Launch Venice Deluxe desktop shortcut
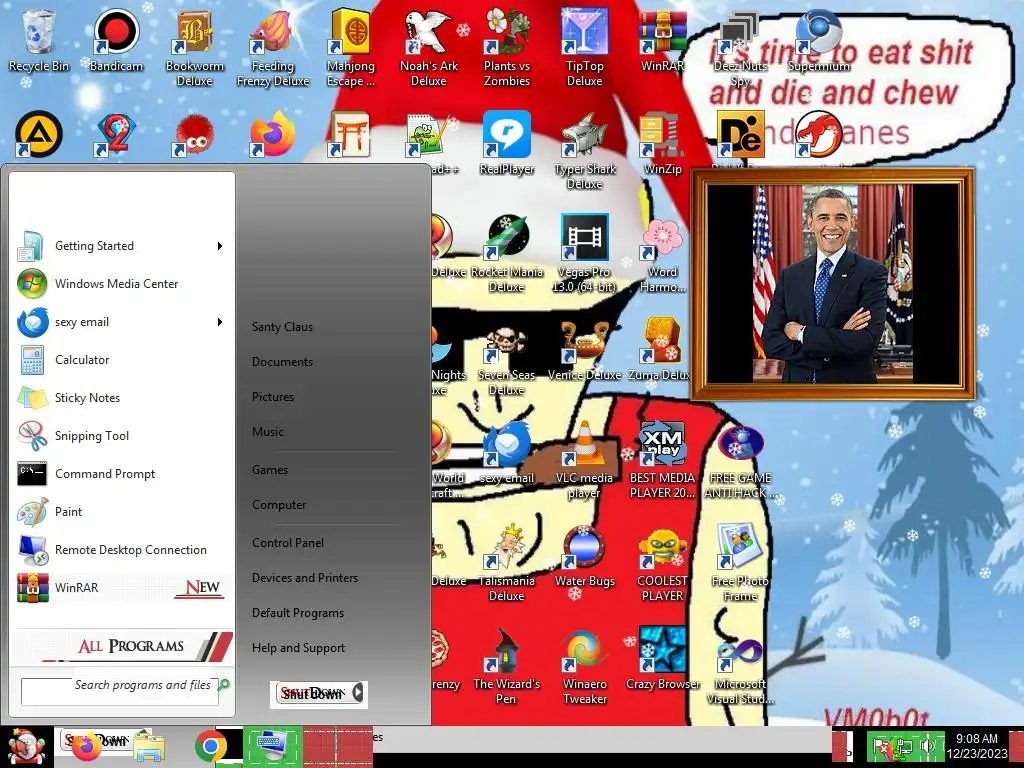 (584, 350)
